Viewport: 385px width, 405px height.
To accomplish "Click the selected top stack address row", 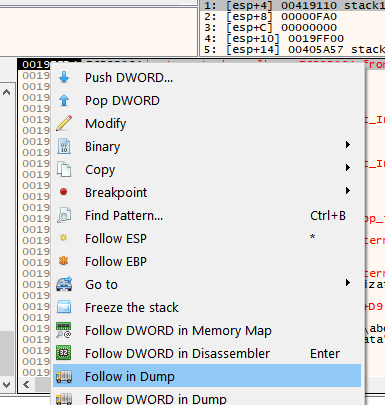I will click(36, 64).
